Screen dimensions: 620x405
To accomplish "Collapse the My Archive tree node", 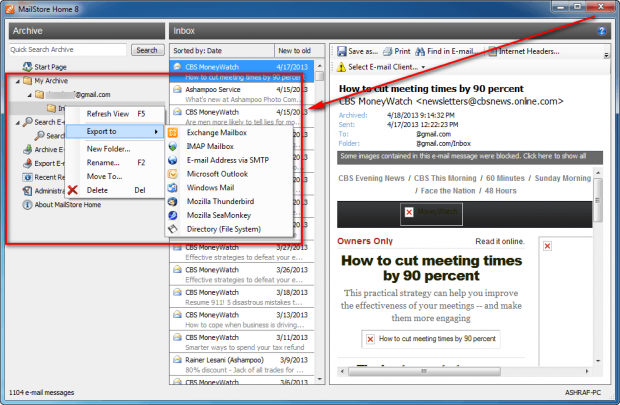I will (17, 81).
